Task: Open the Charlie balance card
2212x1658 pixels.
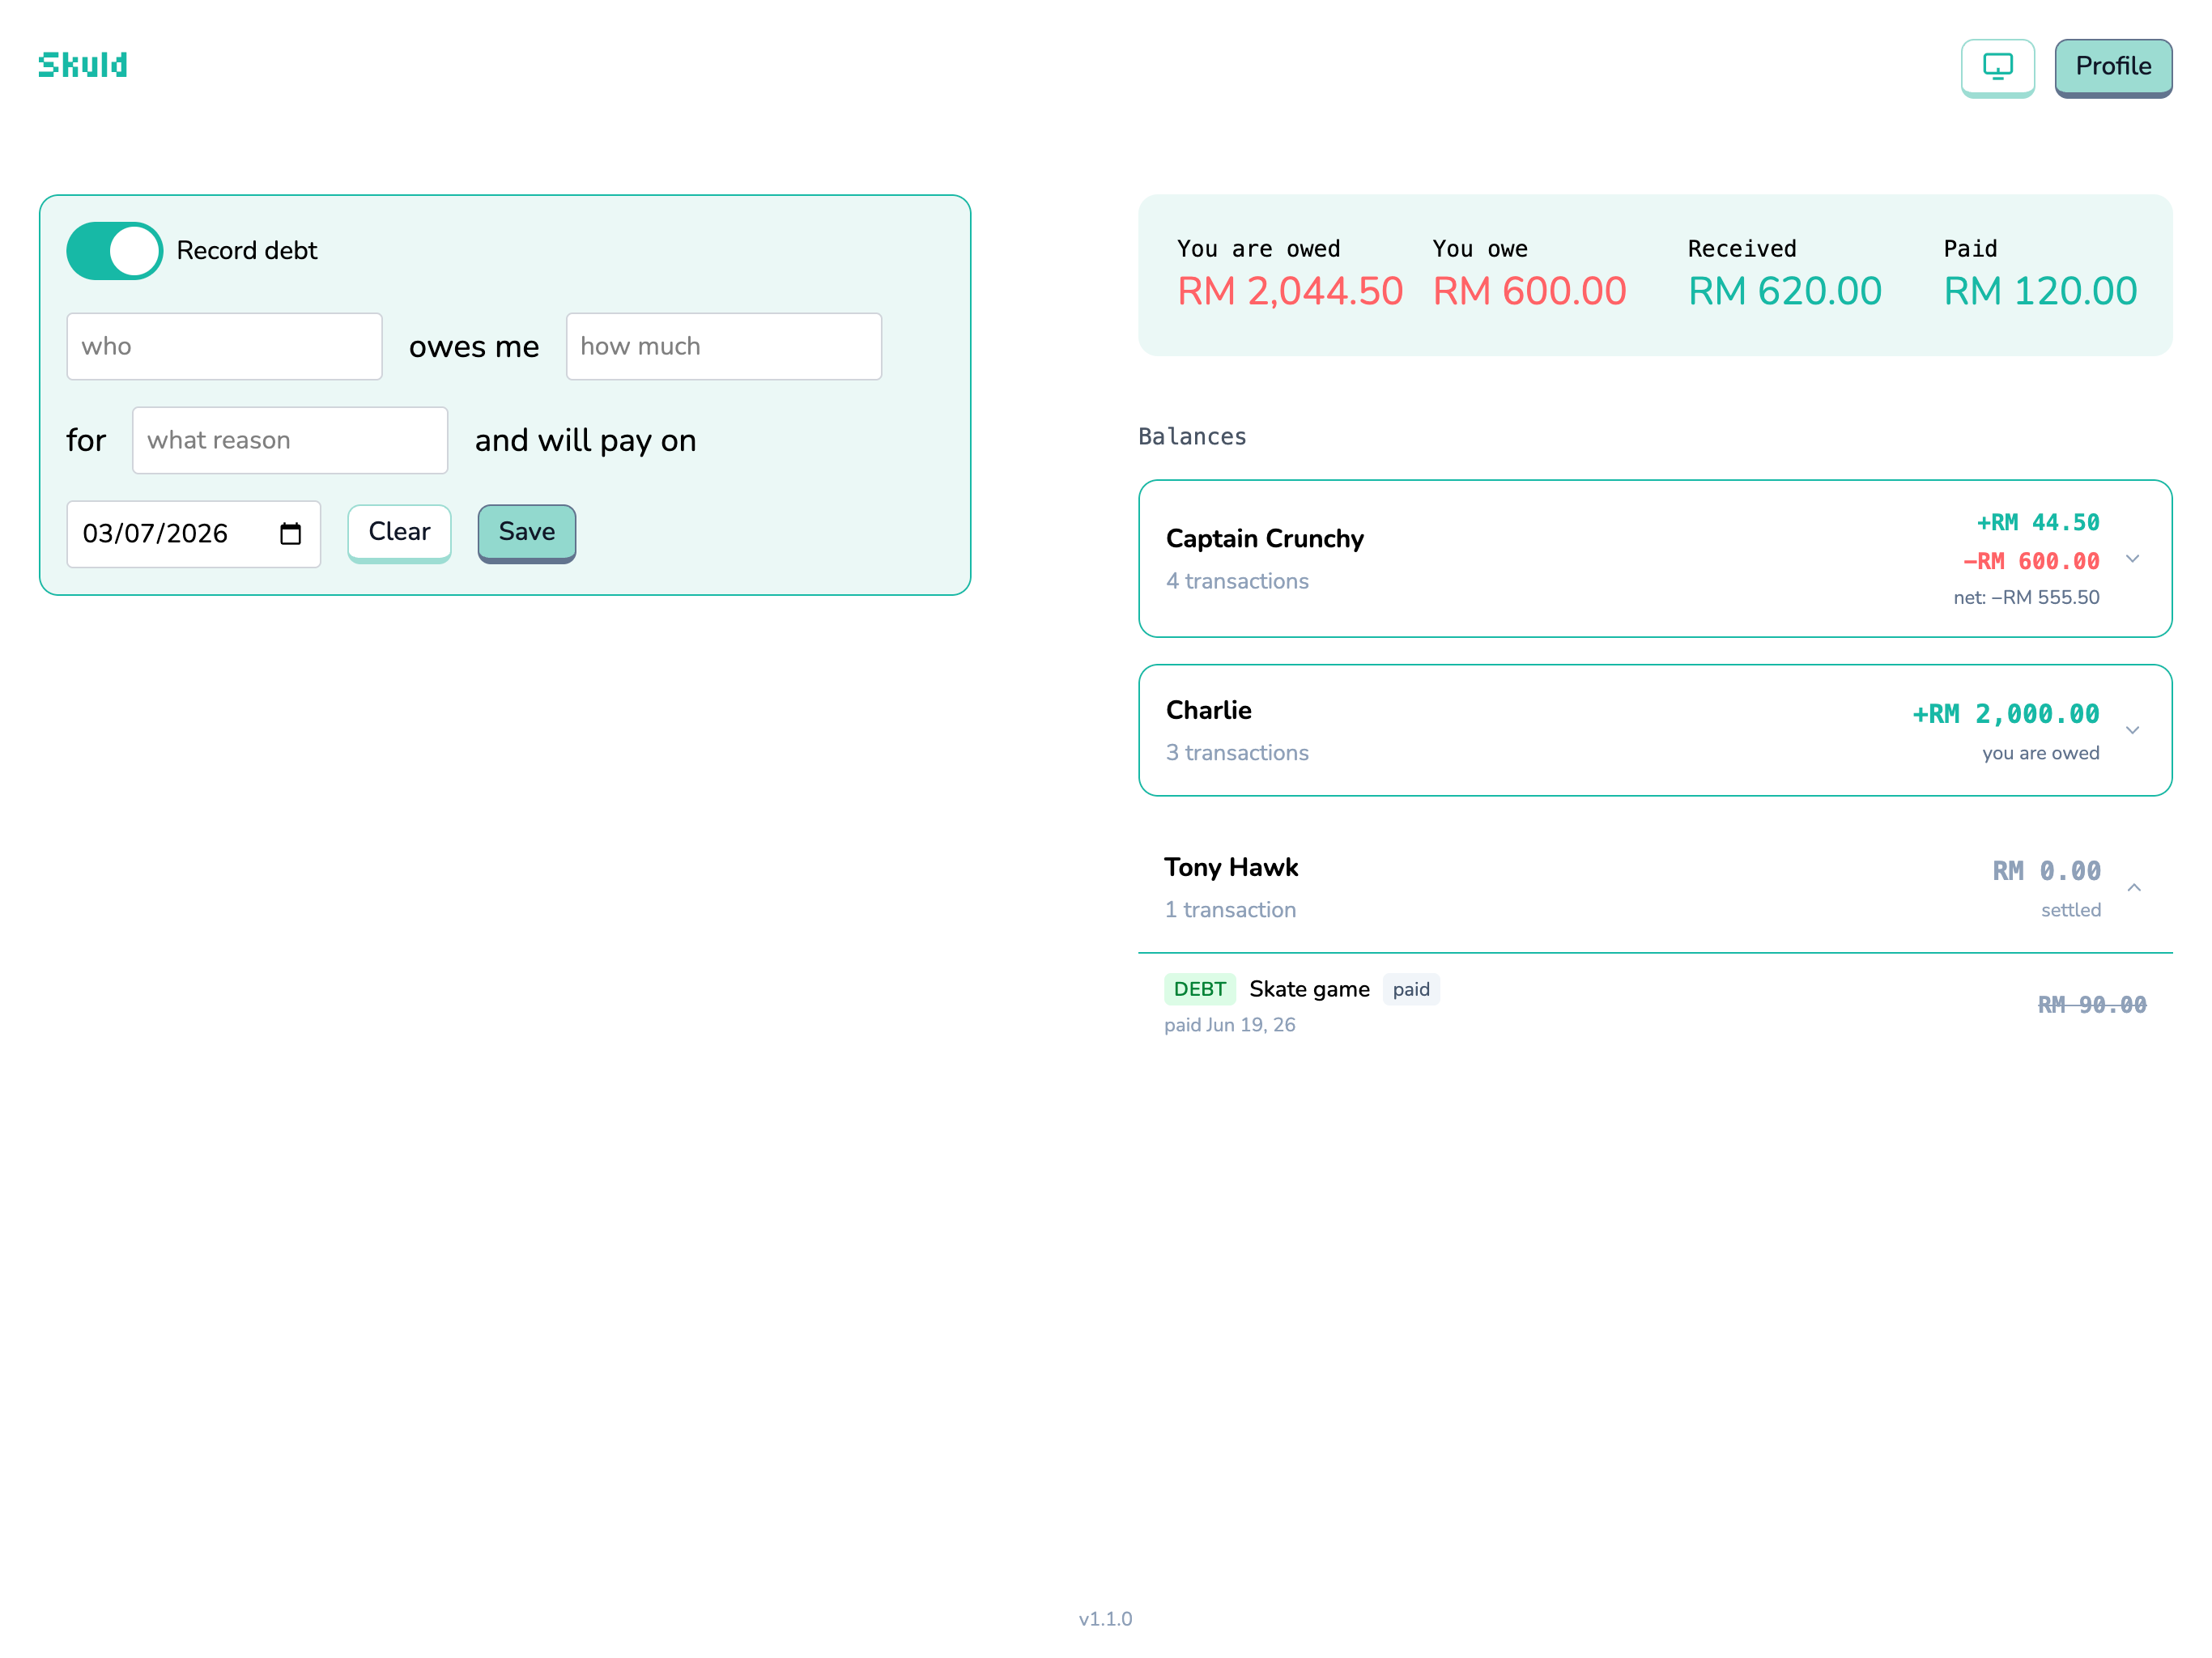Action: [x=1655, y=730]
